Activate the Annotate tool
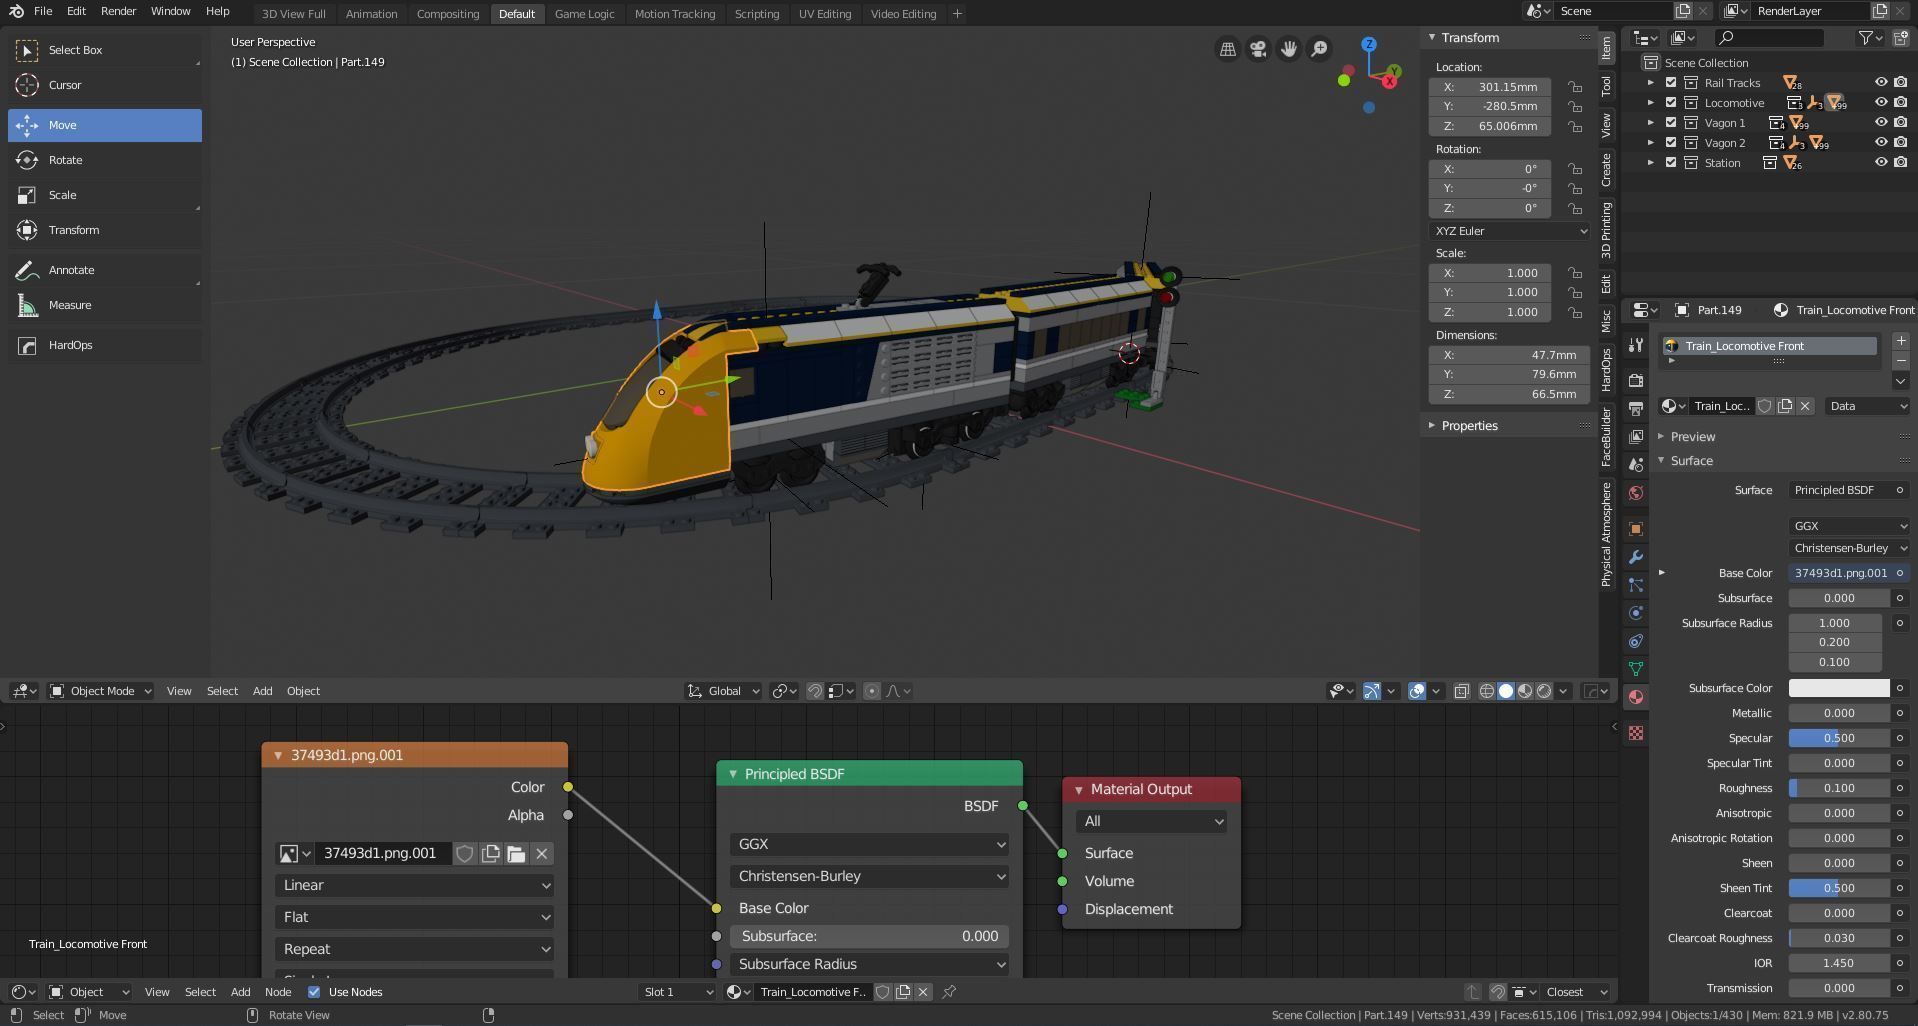The image size is (1918, 1026). pos(105,270)
